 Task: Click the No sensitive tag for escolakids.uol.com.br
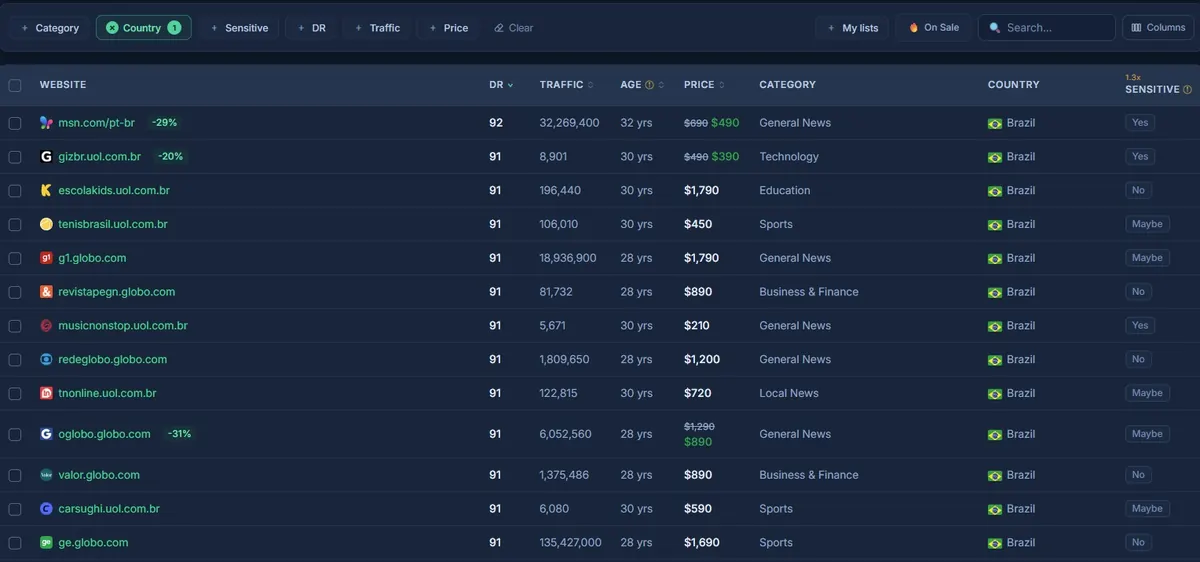1138,191
